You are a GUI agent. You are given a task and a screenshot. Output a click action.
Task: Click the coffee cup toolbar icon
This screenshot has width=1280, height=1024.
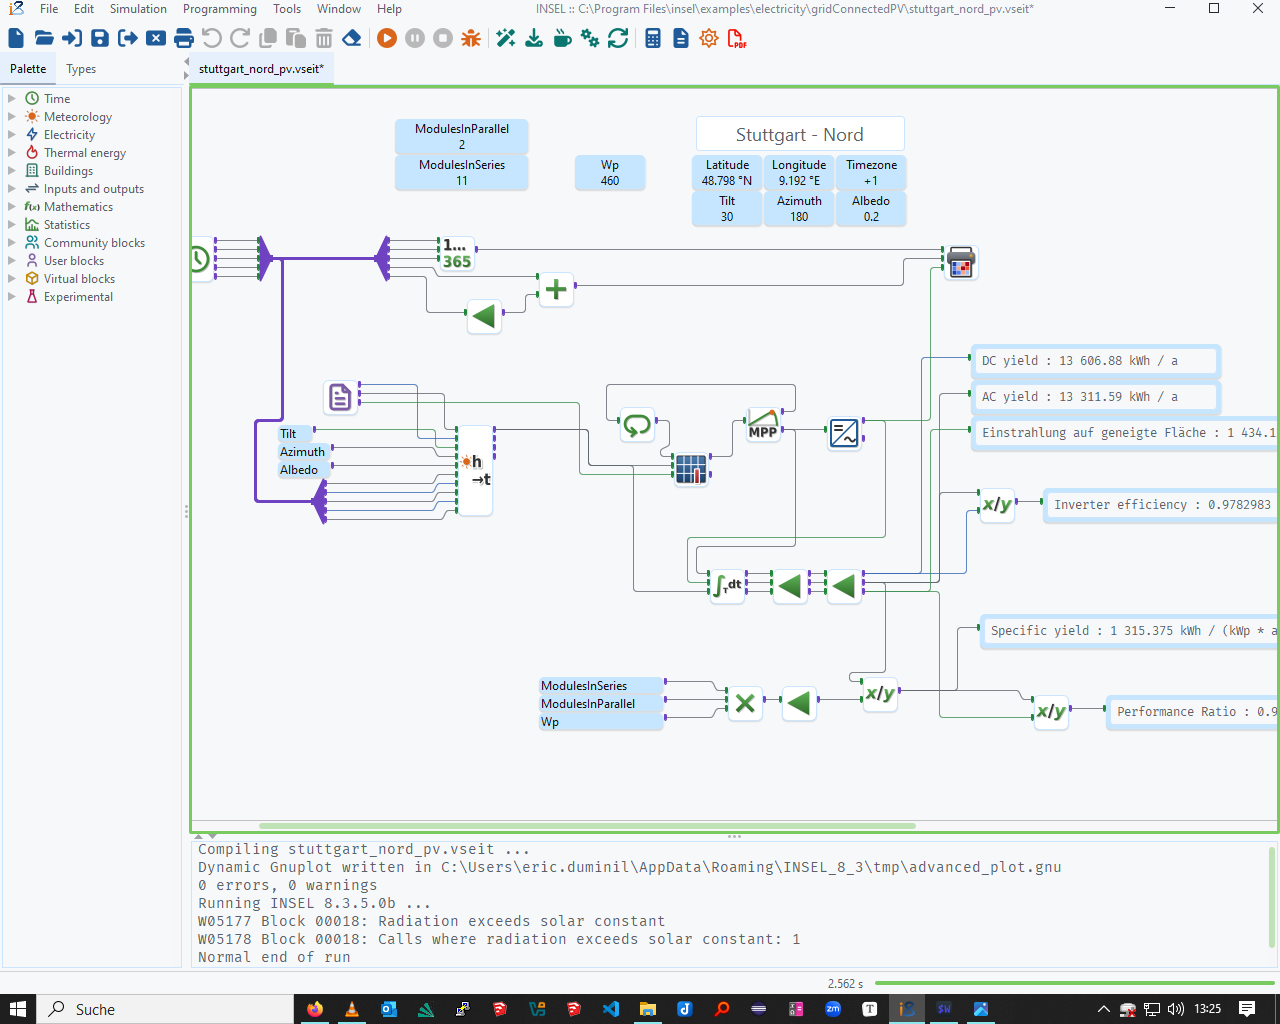562,39
